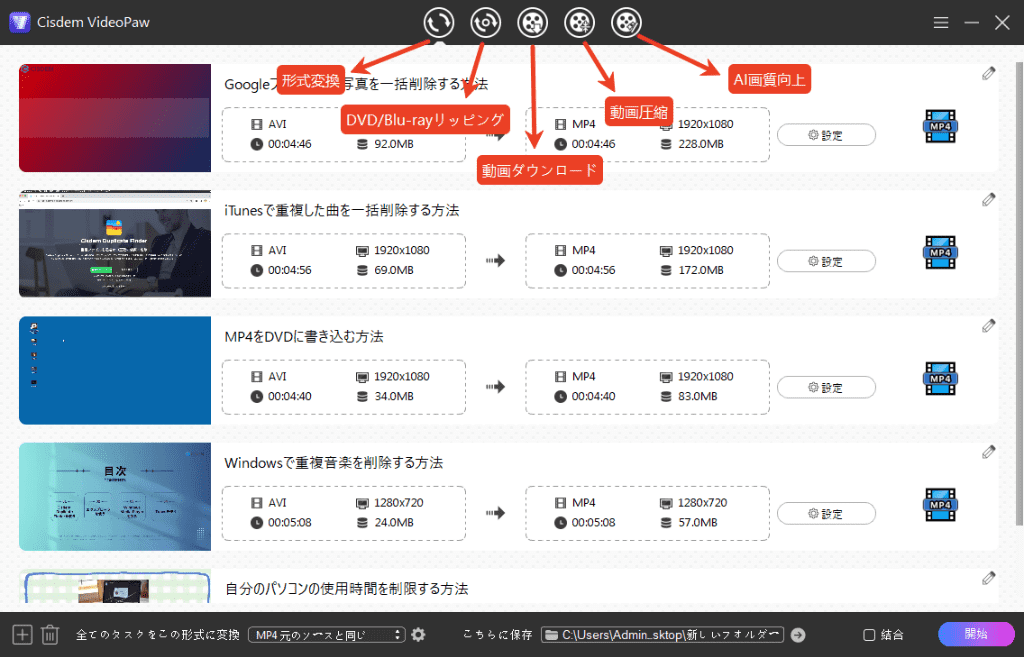Open 設定 for the 228.0MB output
The image size is (1024, 657).
[x=826, y=135]
